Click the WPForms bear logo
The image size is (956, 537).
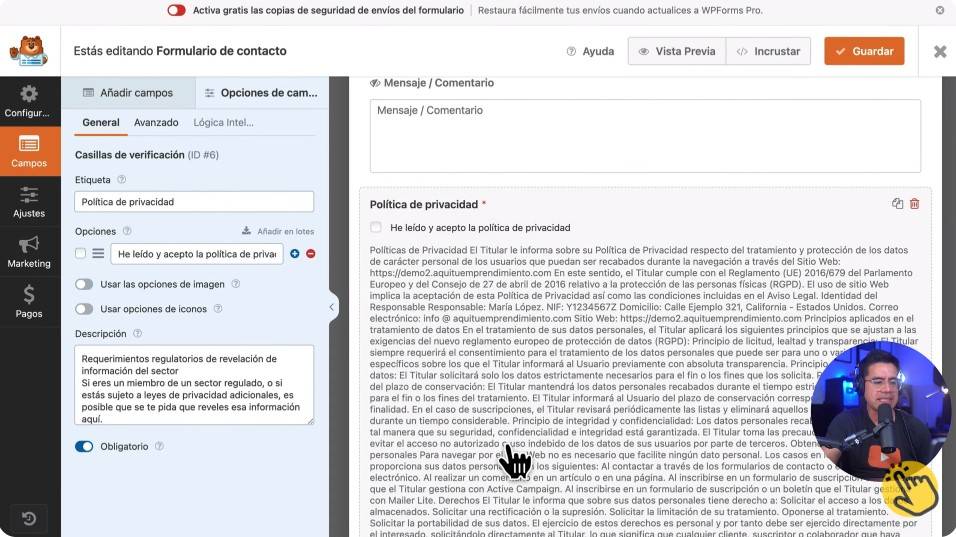tap(29, 51)
